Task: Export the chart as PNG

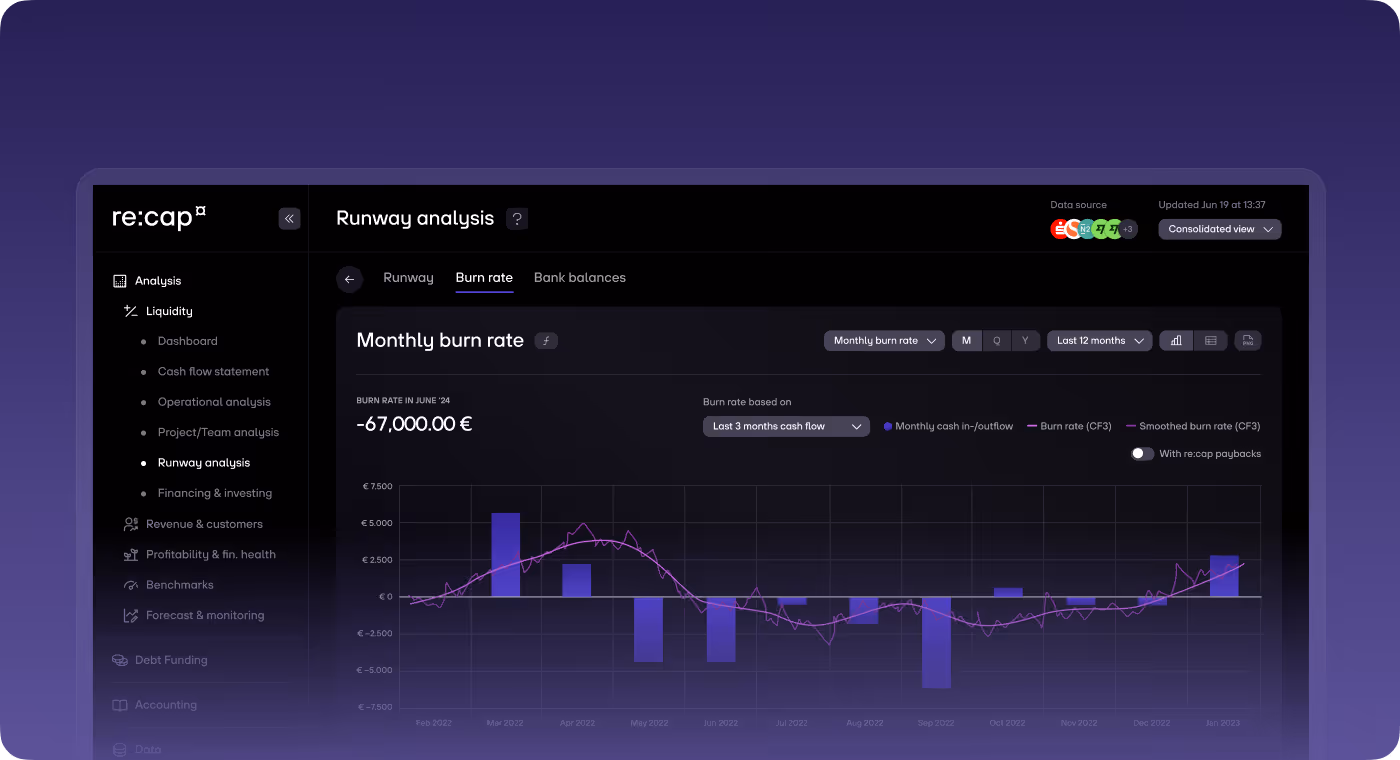Action: [1247, 340]
